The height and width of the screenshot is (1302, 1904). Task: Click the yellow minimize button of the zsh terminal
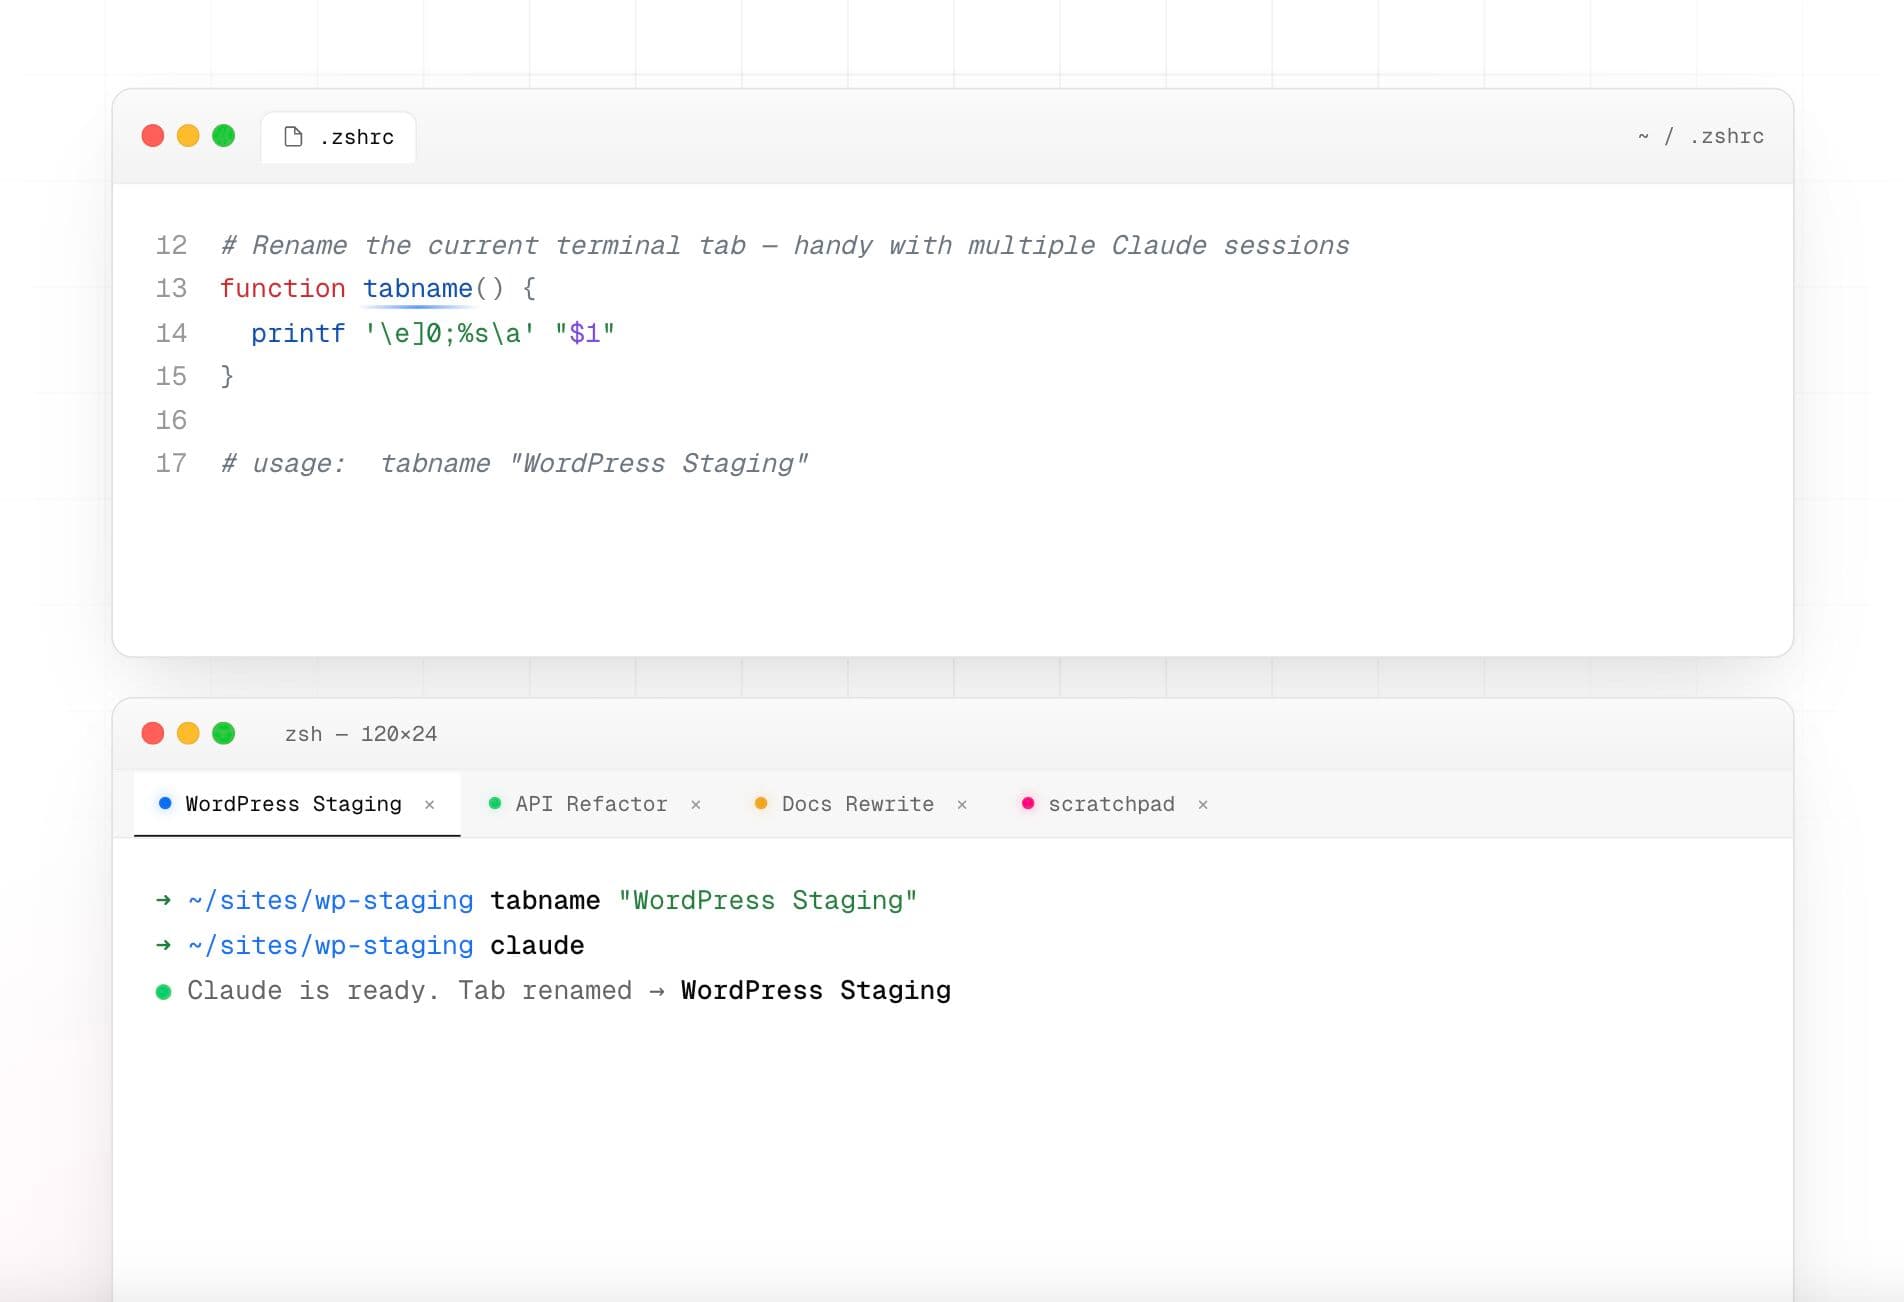click(188, 734)
